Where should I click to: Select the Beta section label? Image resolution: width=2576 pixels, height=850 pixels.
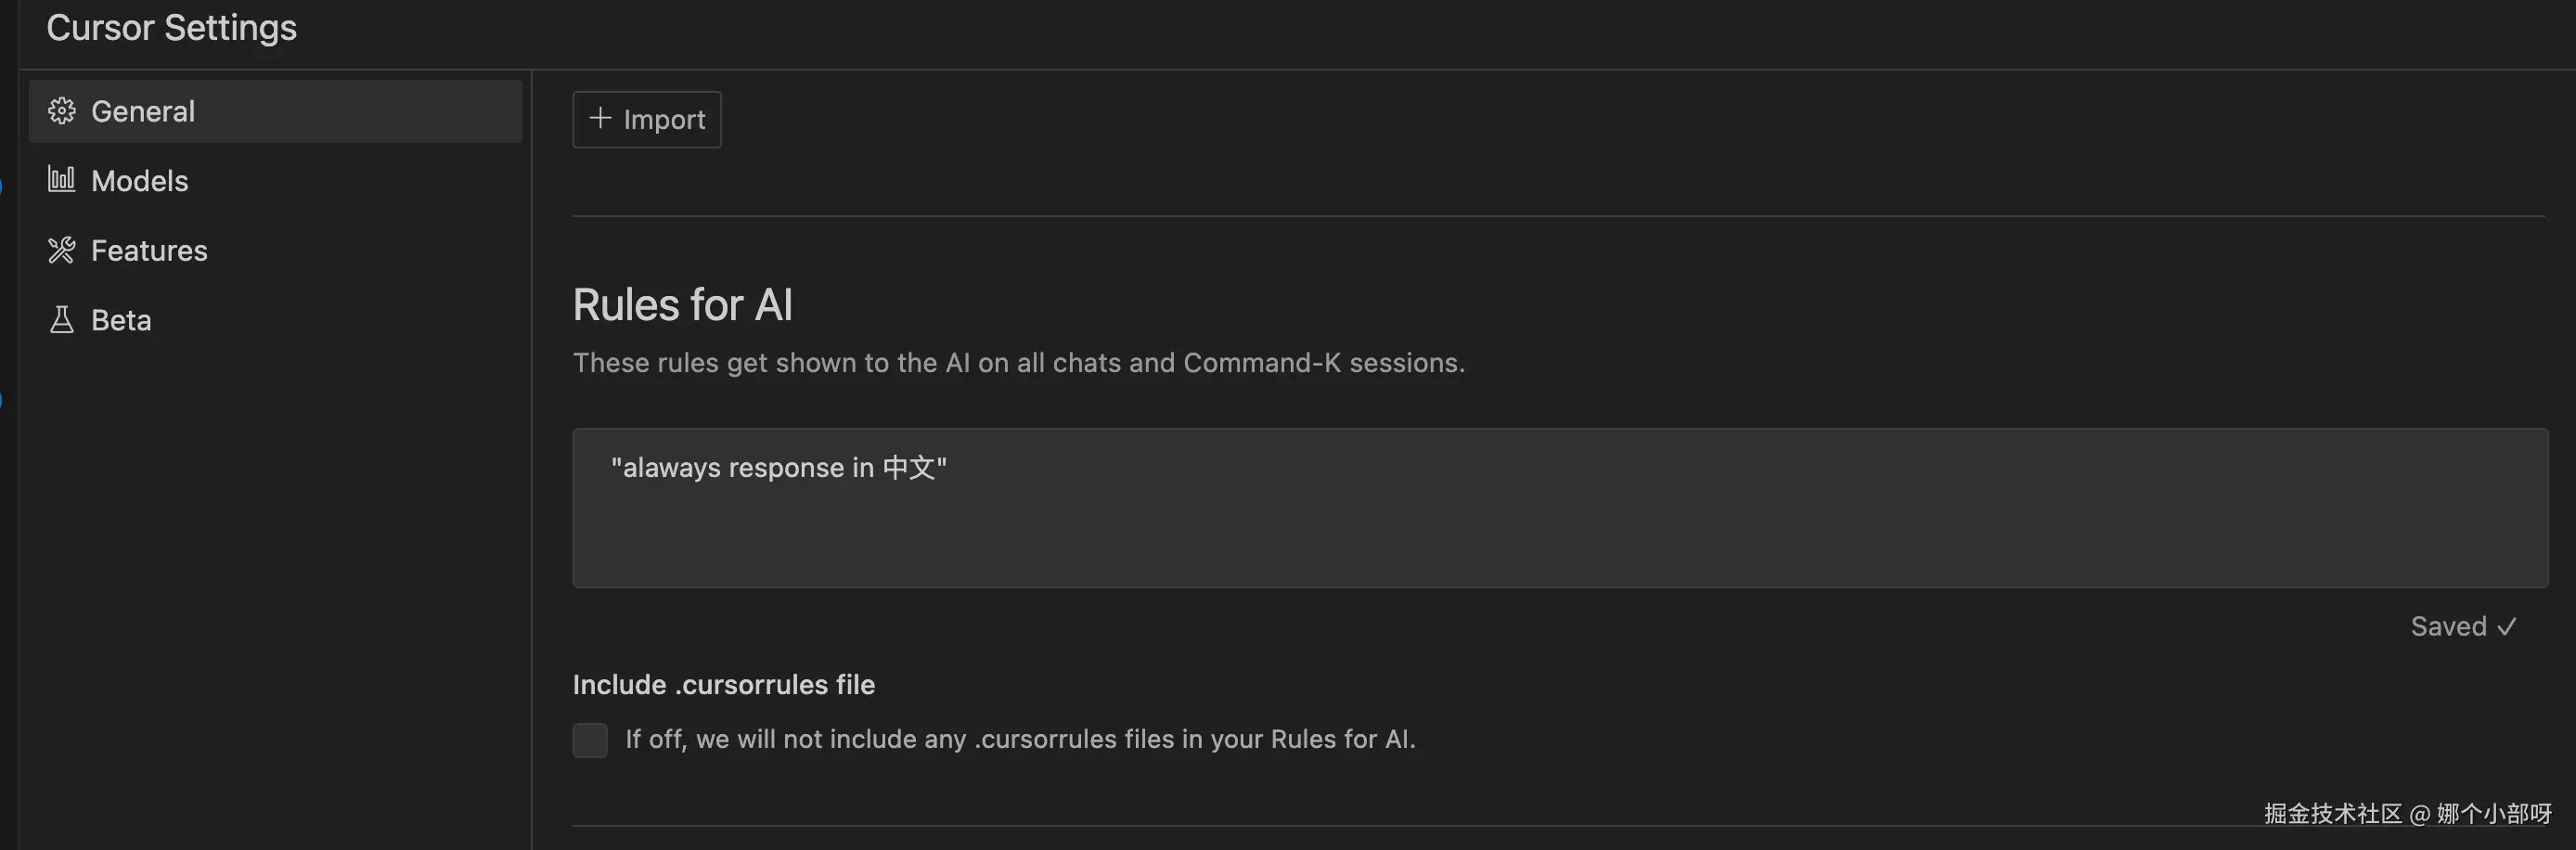coord(121,320)
